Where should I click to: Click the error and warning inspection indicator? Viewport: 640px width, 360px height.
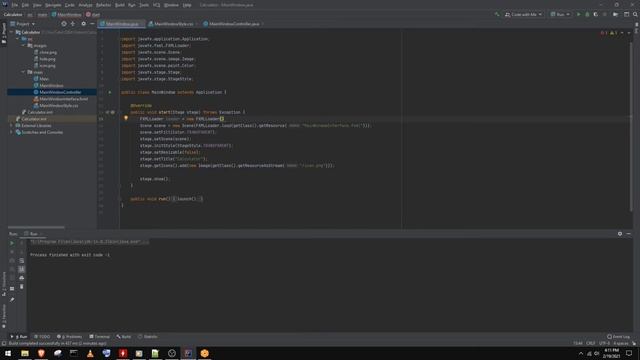pyautogui.click(x=610, y=33)
